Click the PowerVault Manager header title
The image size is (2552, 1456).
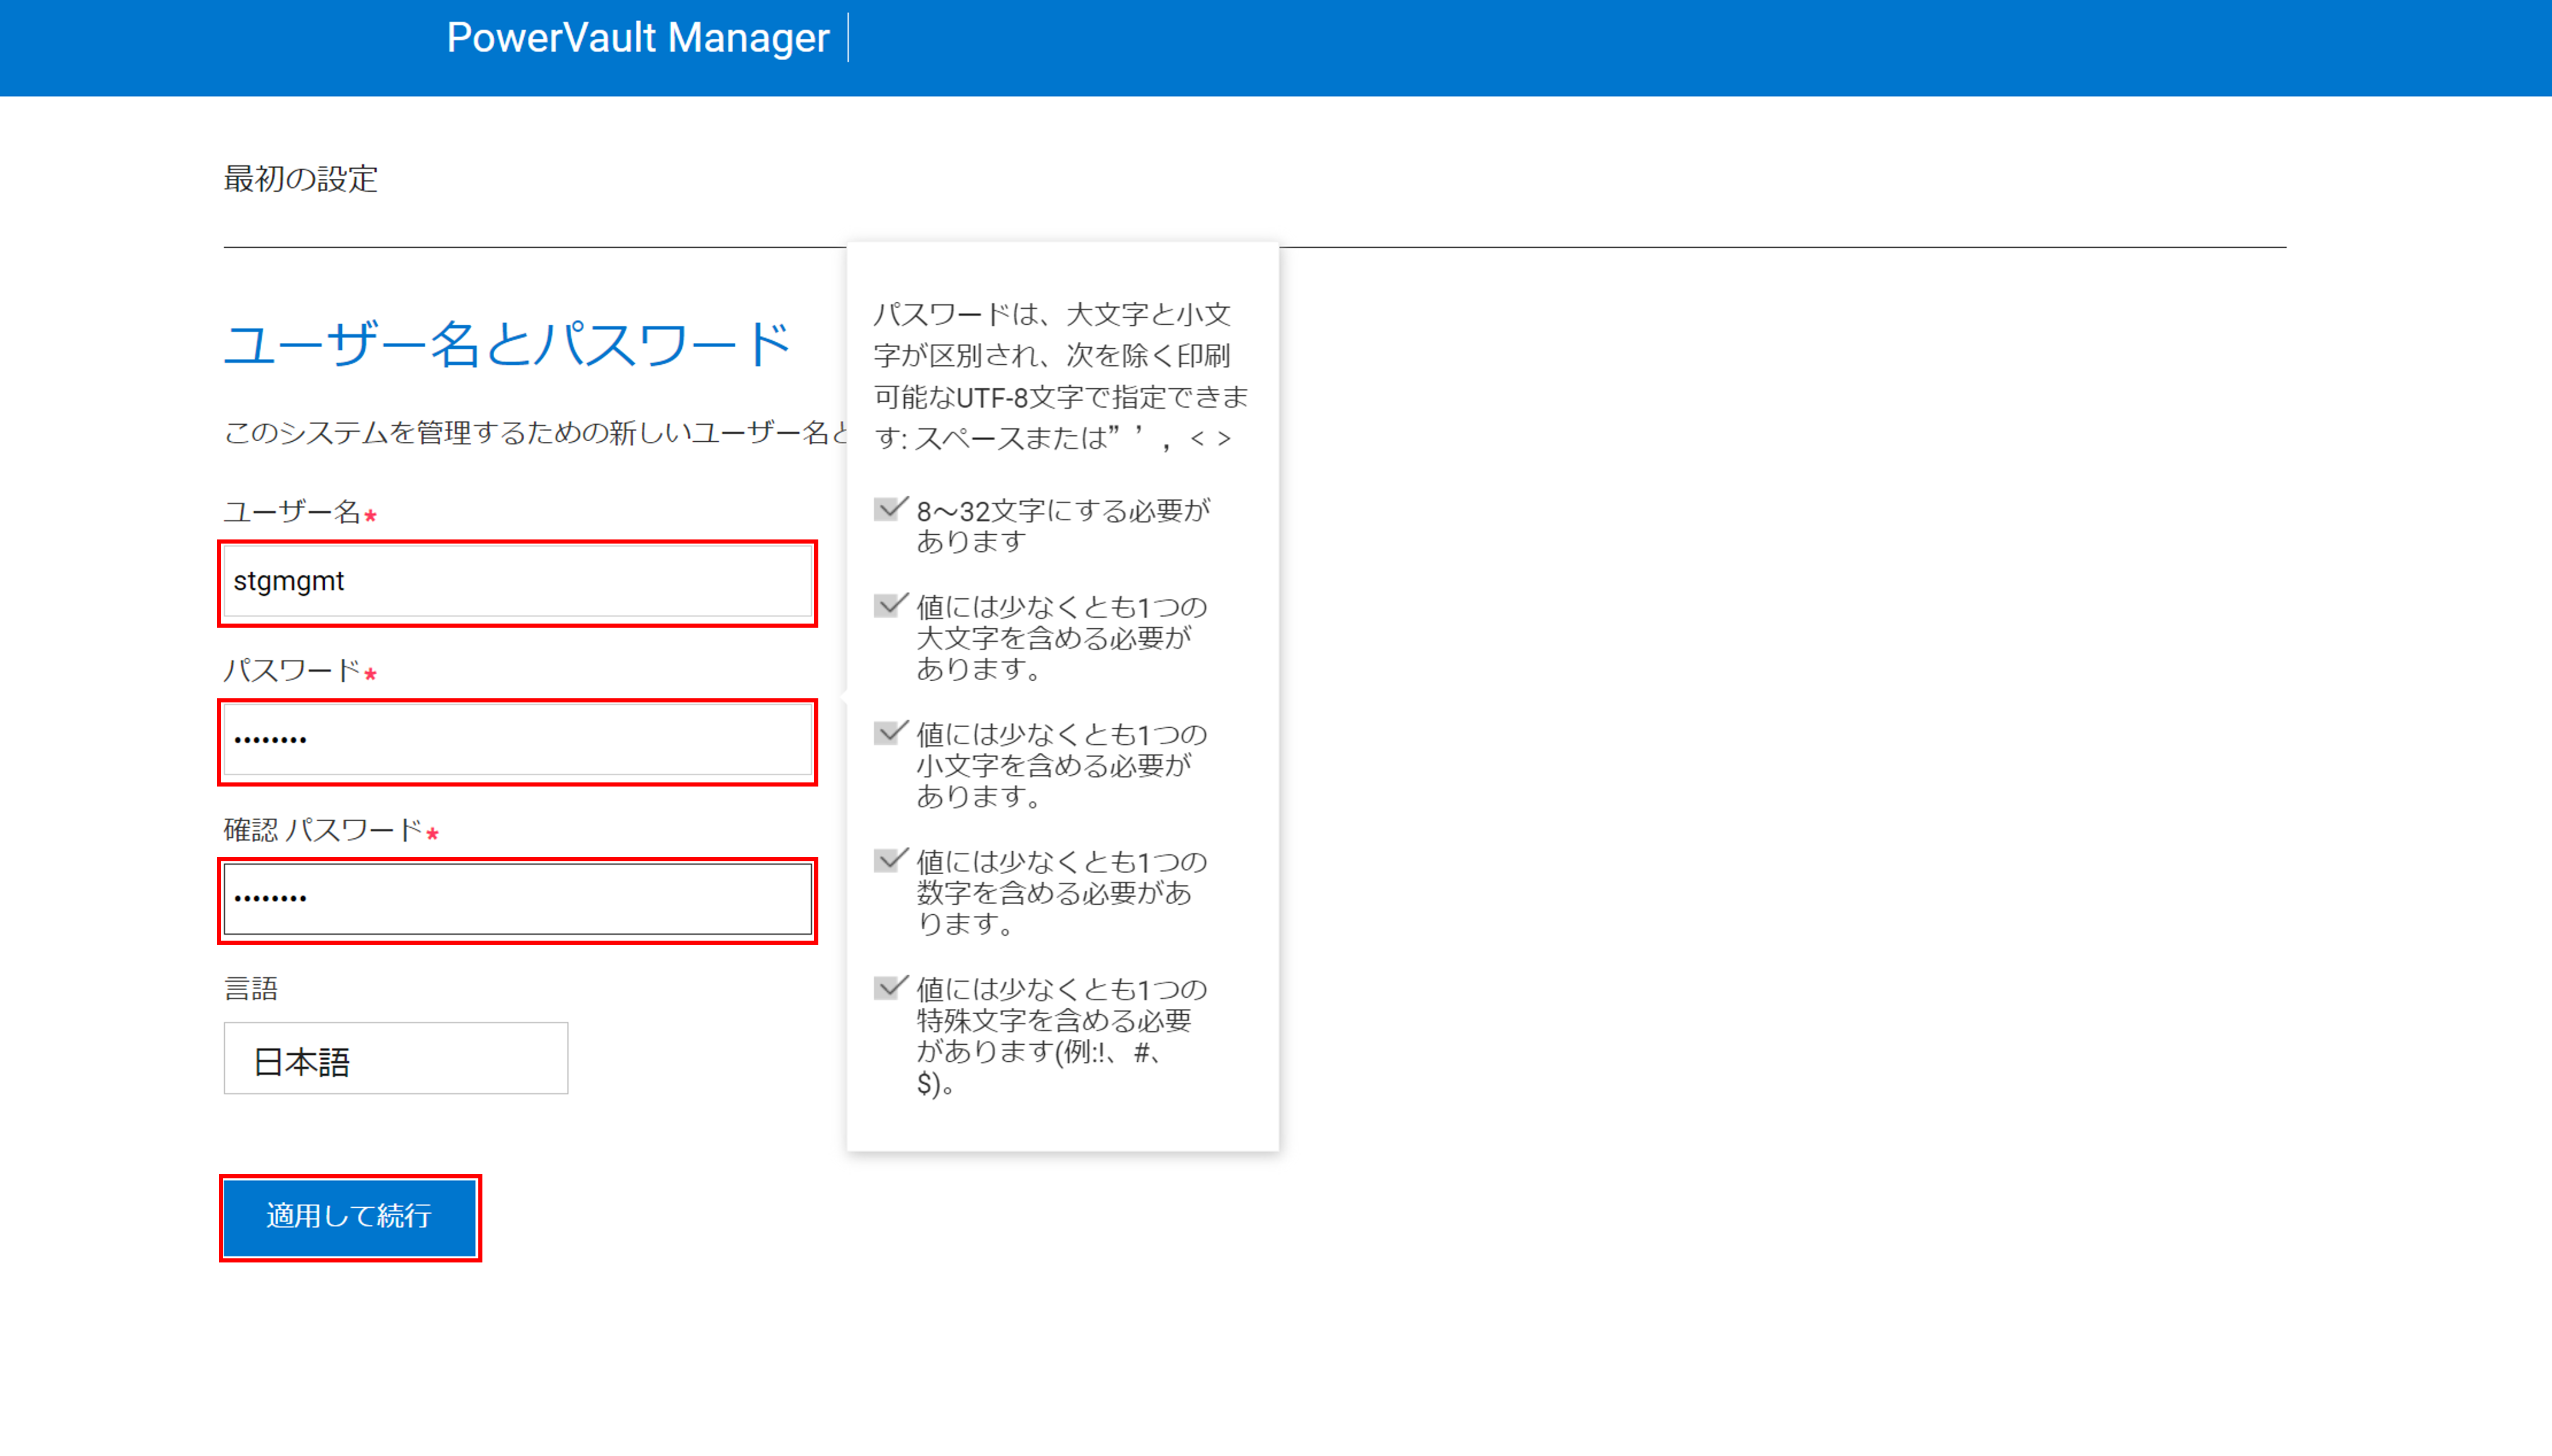click(637, 38)
